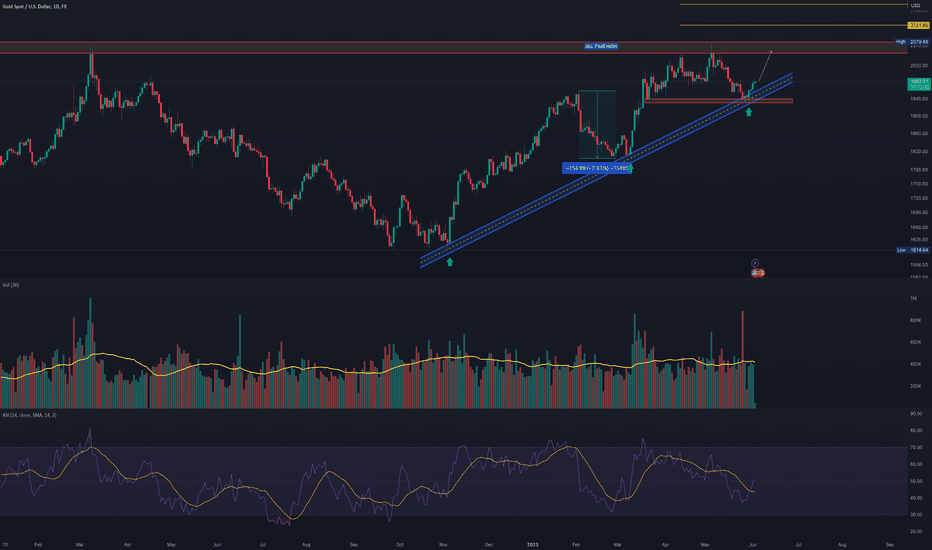Click the 2023 year label on time axis
Screen dimensions: 932x550
(x=533, y=545)
